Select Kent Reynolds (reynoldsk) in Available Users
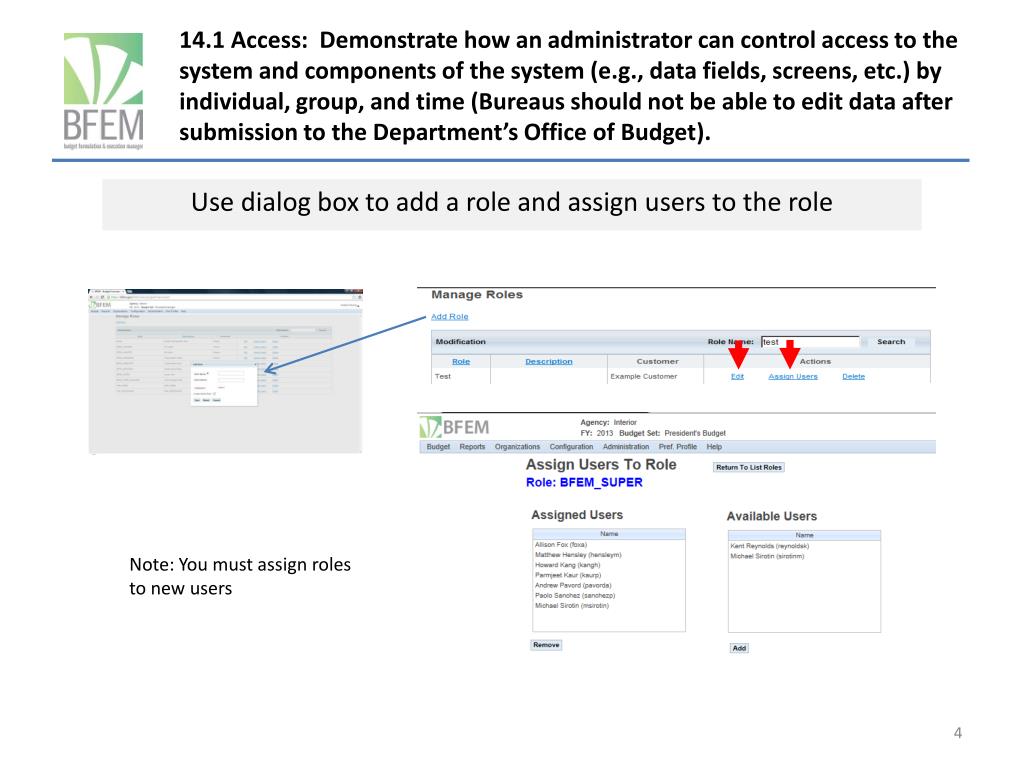 tap(769, 546)
